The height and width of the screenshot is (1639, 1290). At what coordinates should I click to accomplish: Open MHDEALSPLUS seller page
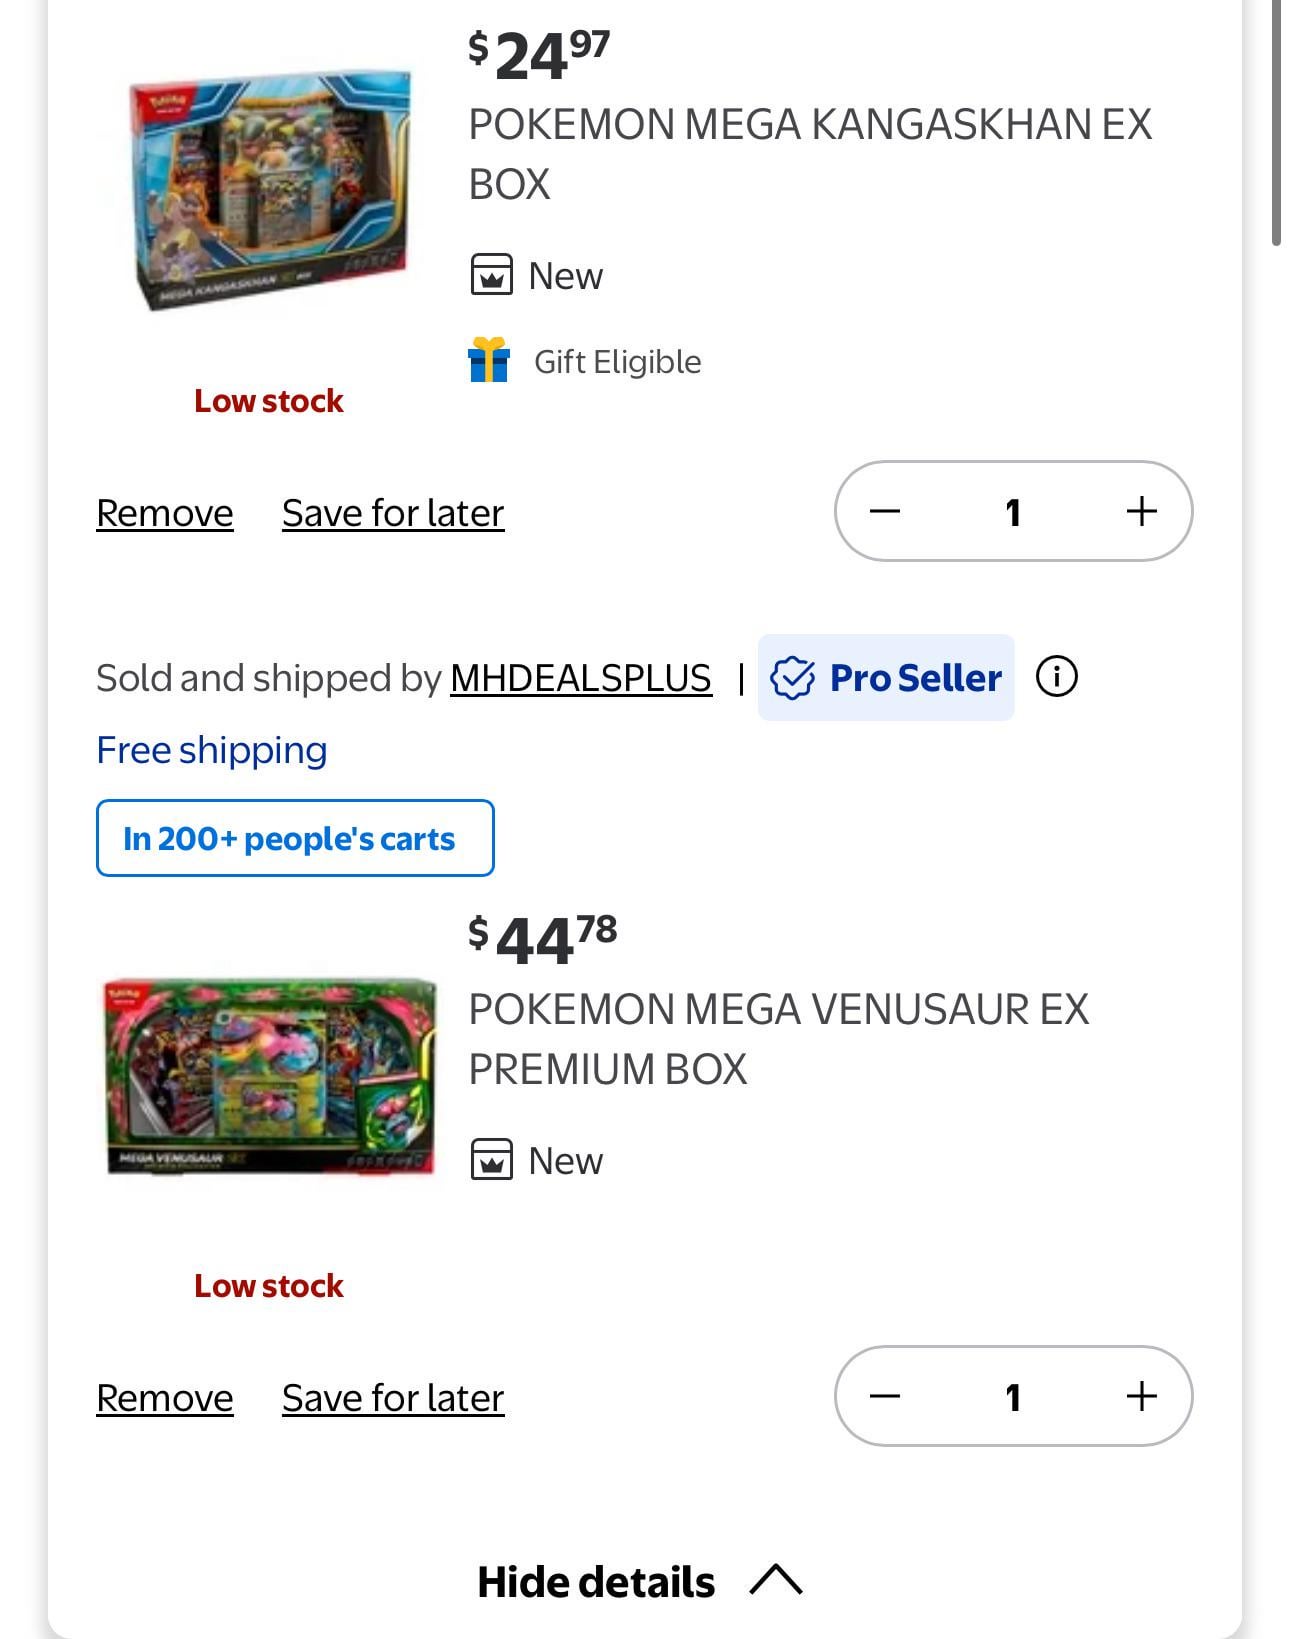[581, 678]
